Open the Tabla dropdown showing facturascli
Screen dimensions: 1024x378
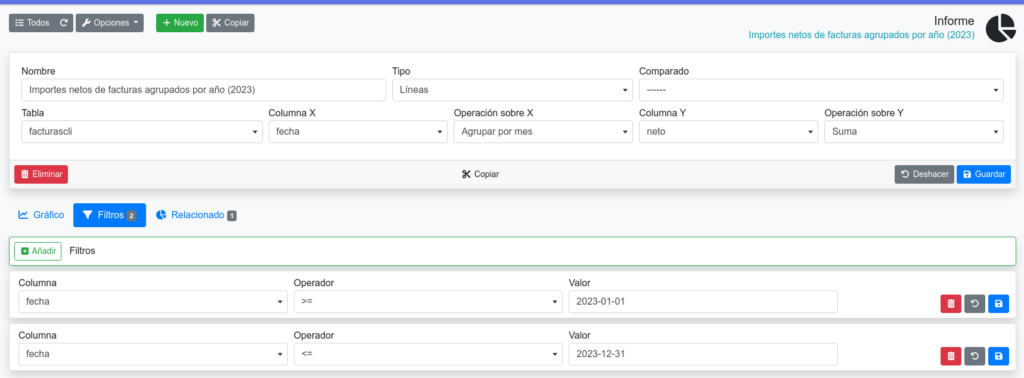(x=142, y=132)
